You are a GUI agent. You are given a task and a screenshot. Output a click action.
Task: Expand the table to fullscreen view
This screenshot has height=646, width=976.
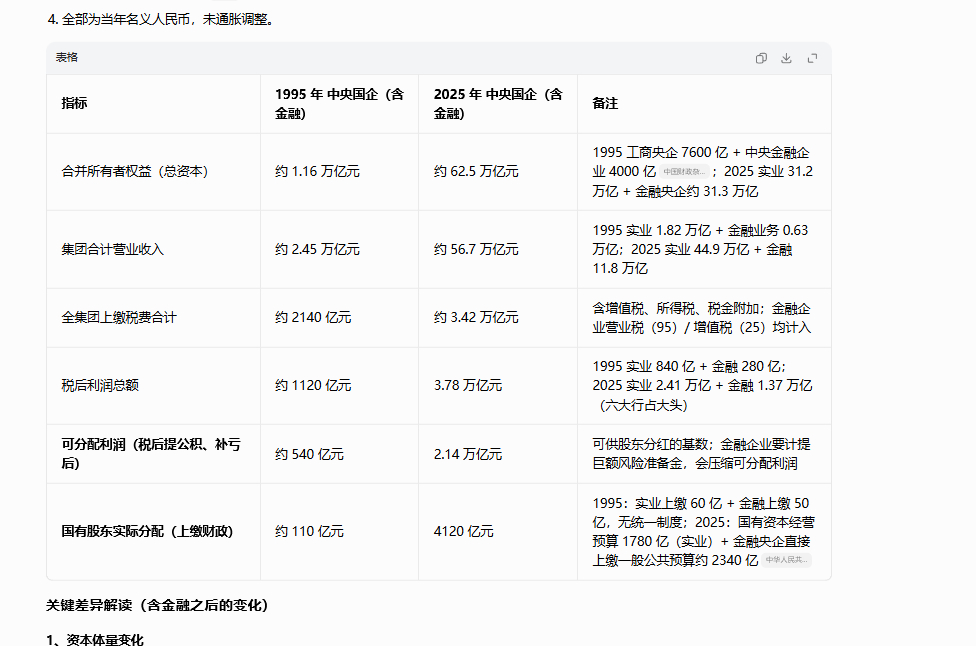point(812,58)
